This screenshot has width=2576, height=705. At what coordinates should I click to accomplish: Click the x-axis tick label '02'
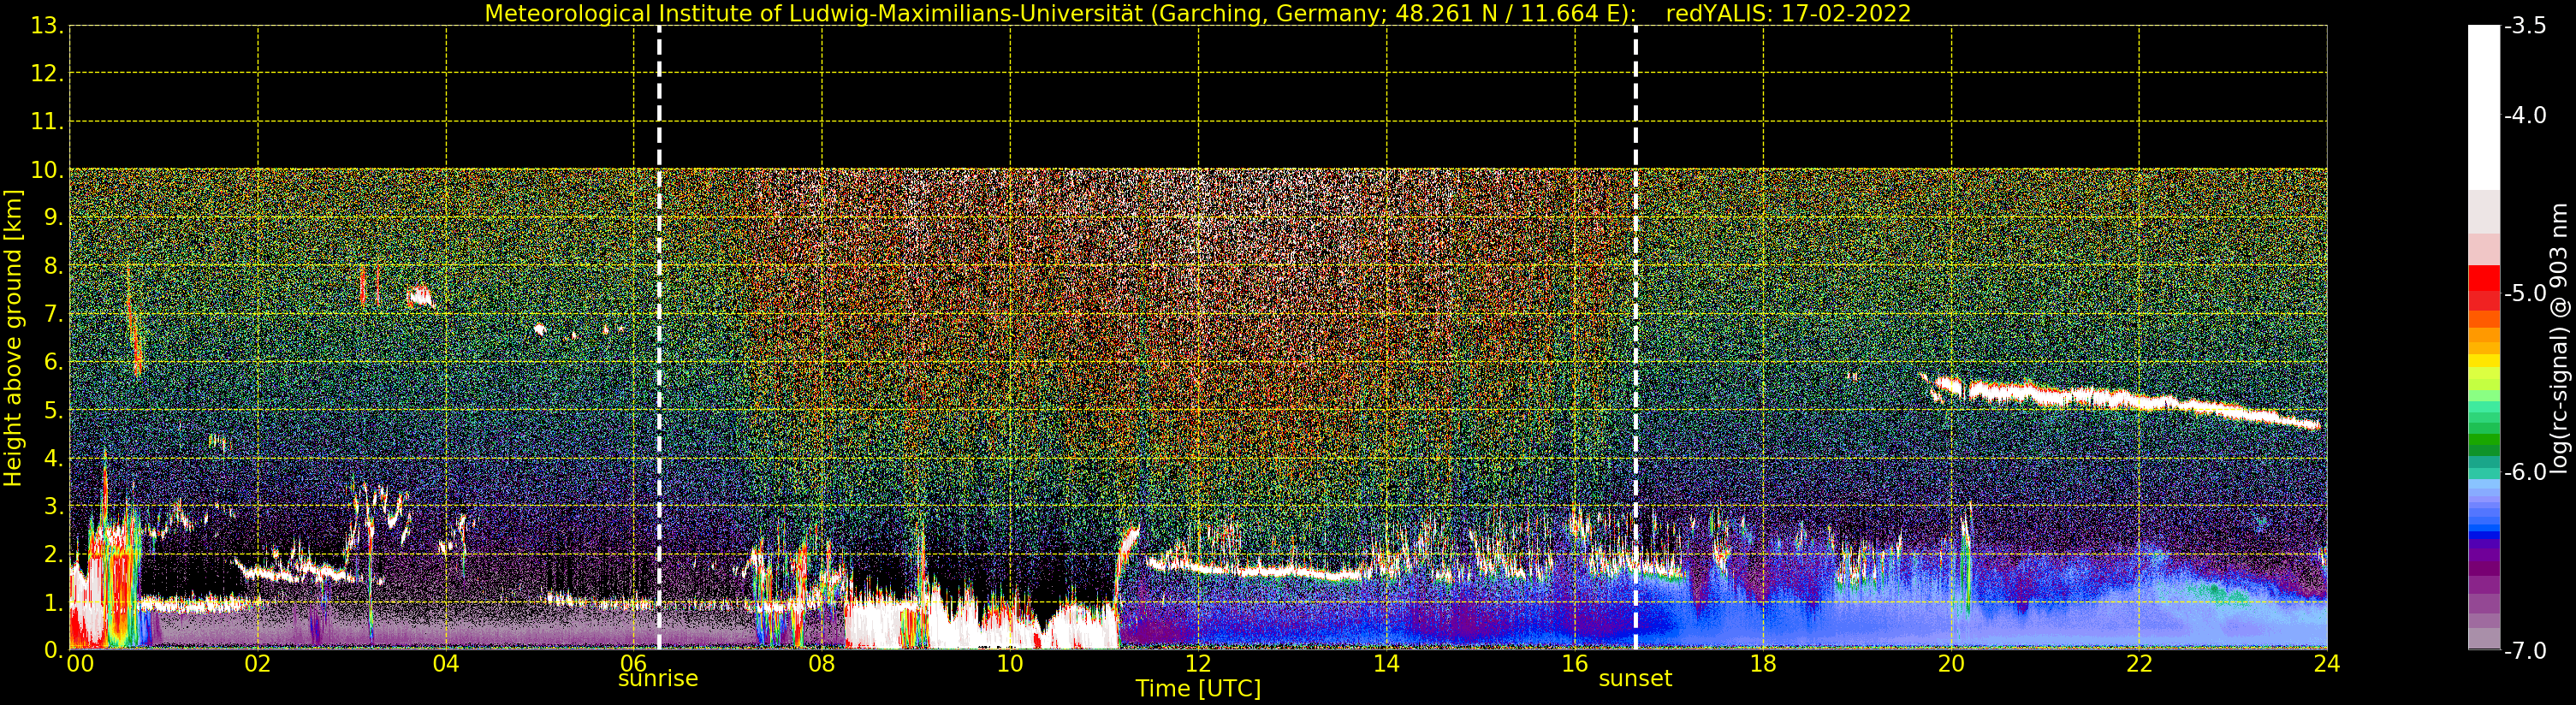257,664
